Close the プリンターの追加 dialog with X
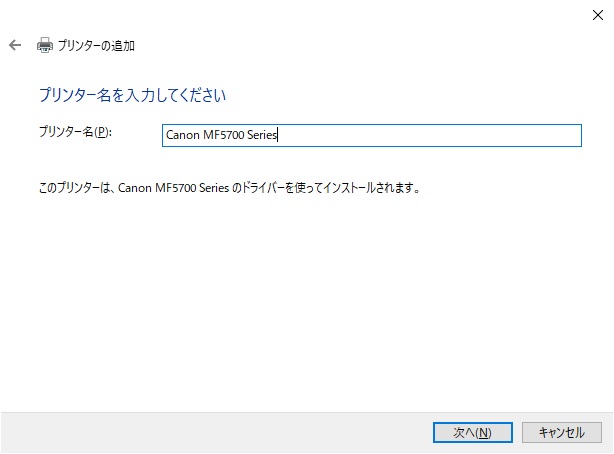 point(598,15)
